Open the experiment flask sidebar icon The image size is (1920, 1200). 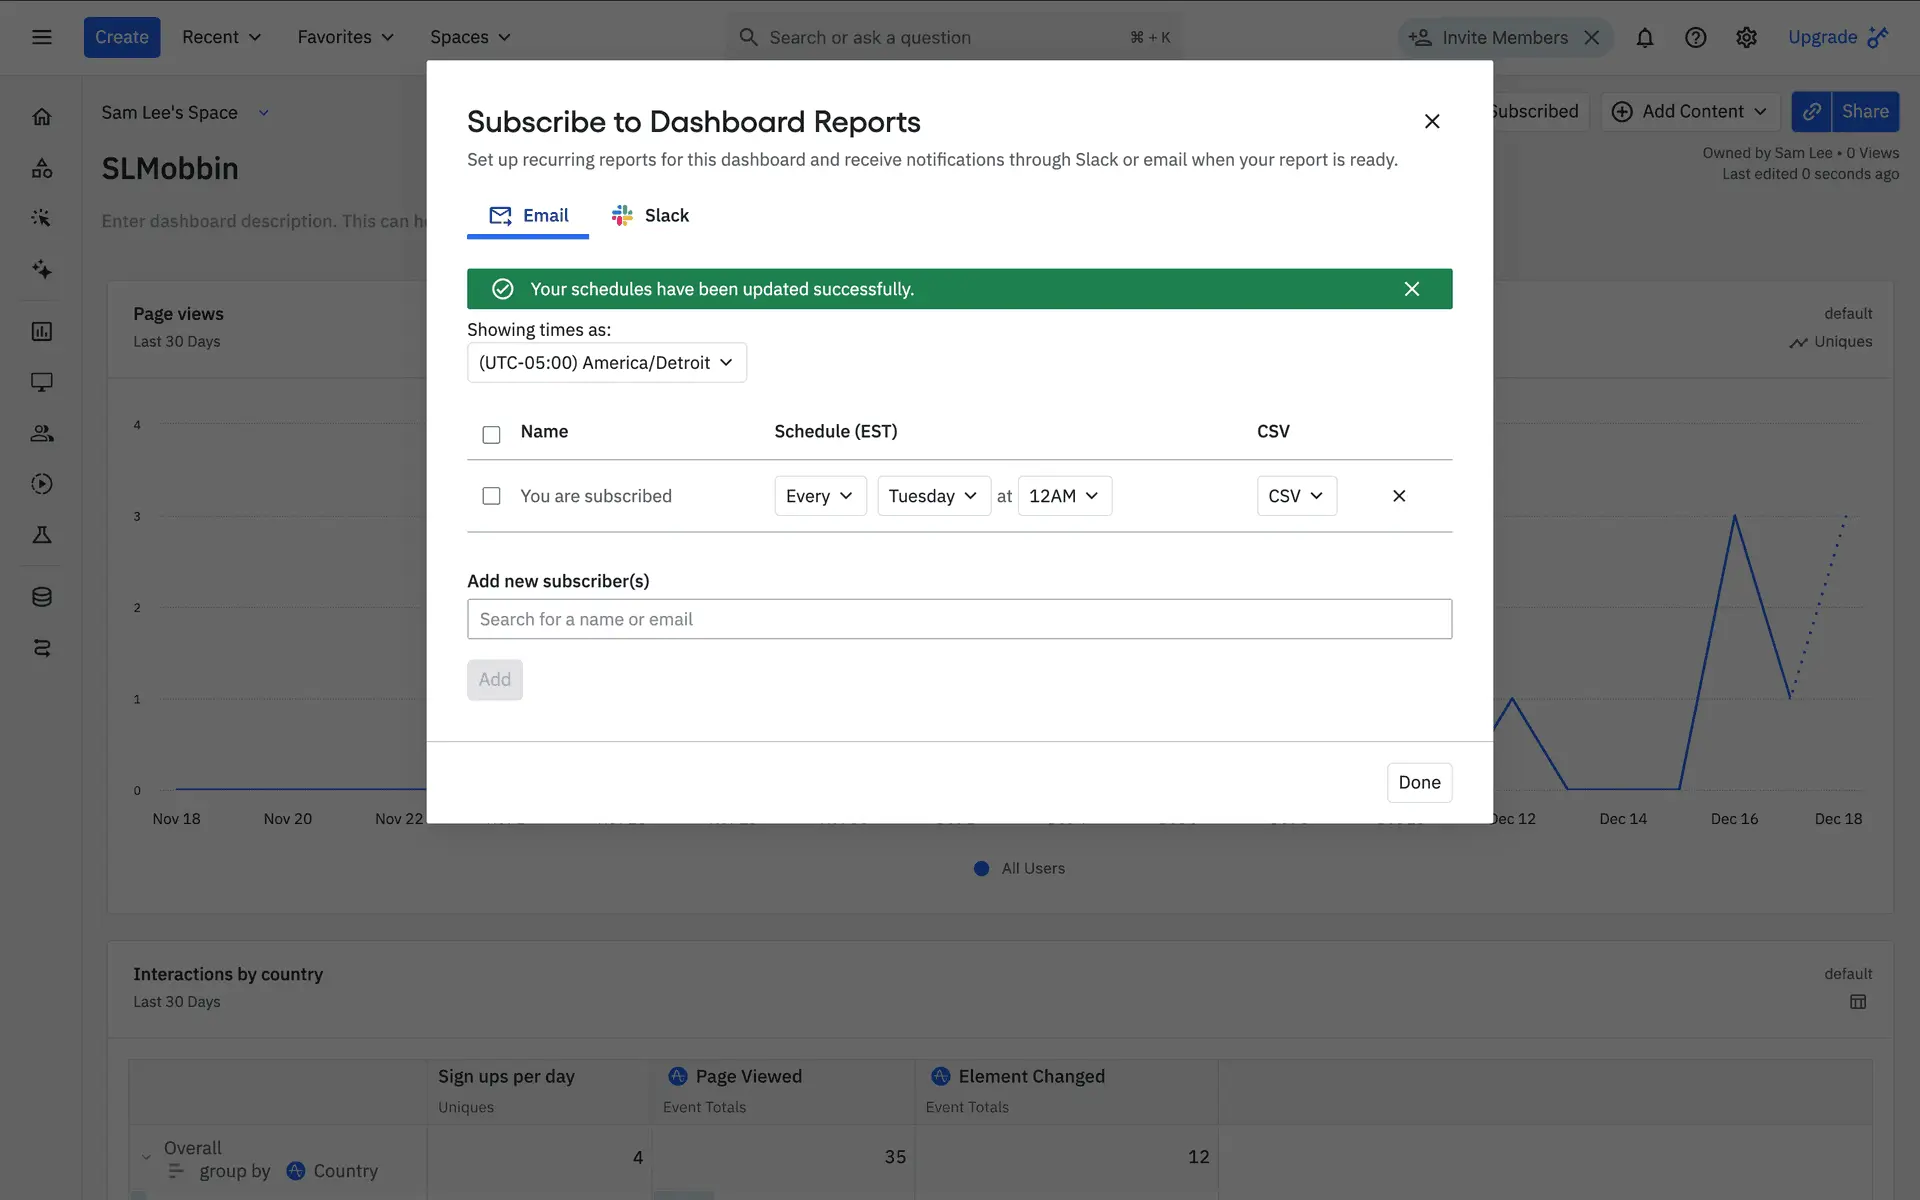click(41, 535)
